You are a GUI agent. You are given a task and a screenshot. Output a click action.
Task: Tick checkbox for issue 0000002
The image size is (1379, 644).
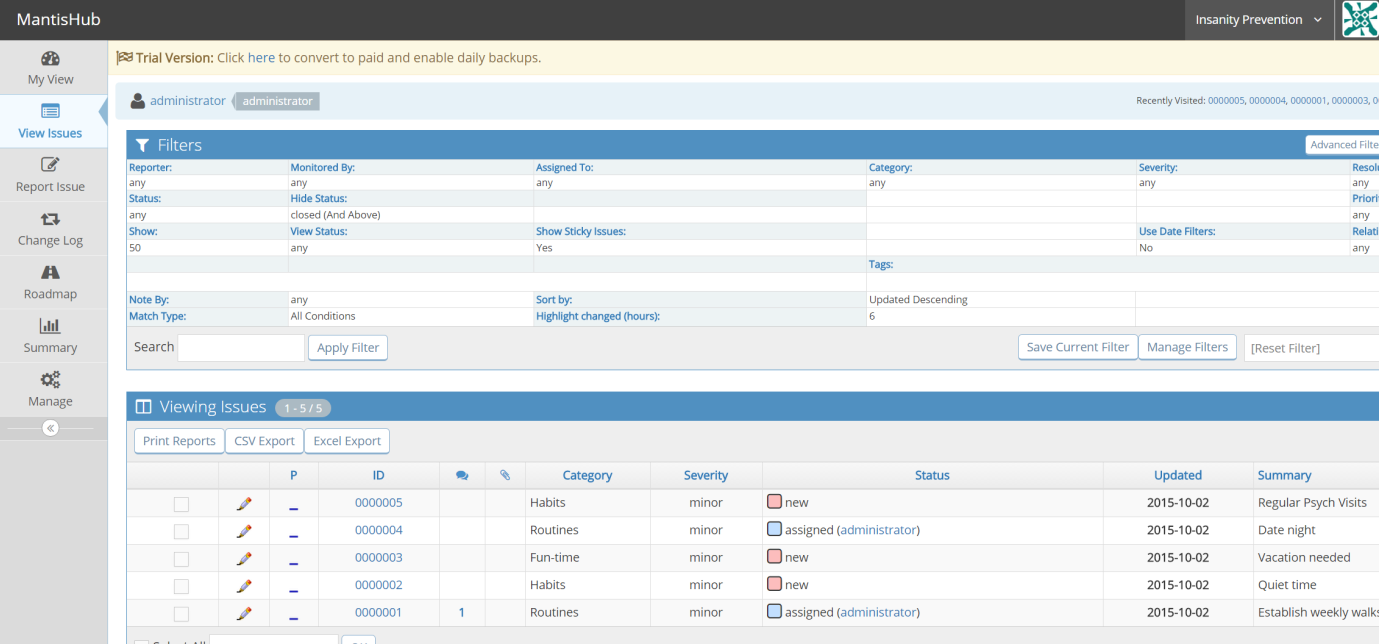[181, 586]
